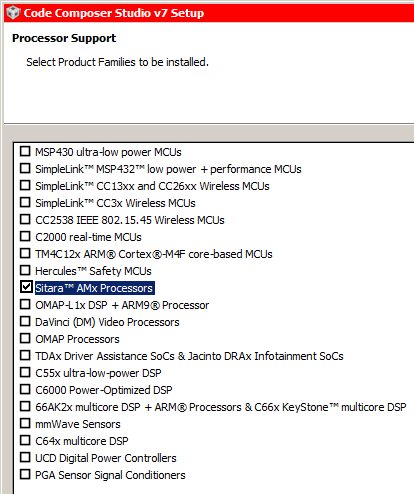This screenshot has height=494, width=414.
Task: Check OMAP-L1x DSP + ARM9 Processor
Action: [x=25, y=304]
